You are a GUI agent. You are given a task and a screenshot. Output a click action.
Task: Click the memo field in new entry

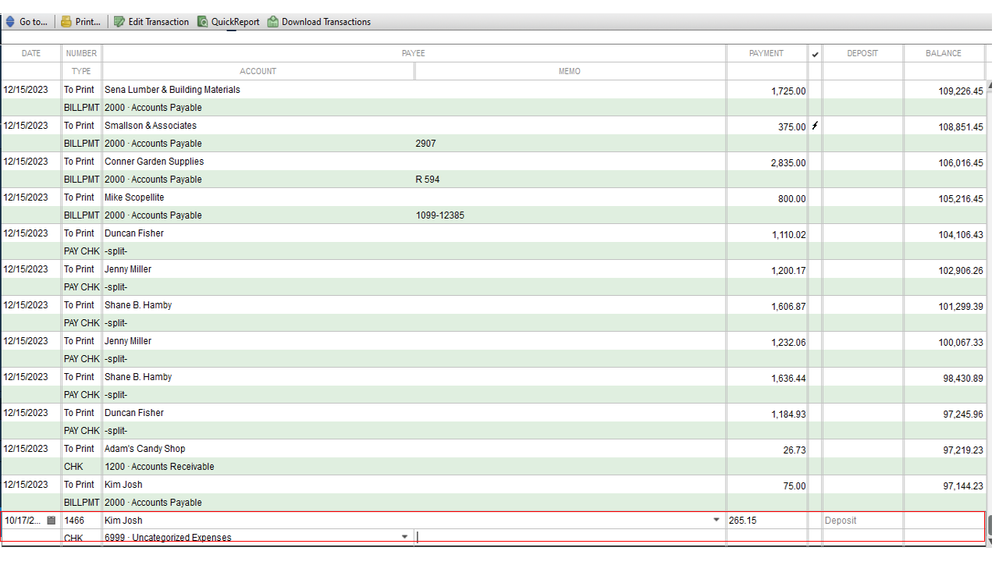pos(570,537)
